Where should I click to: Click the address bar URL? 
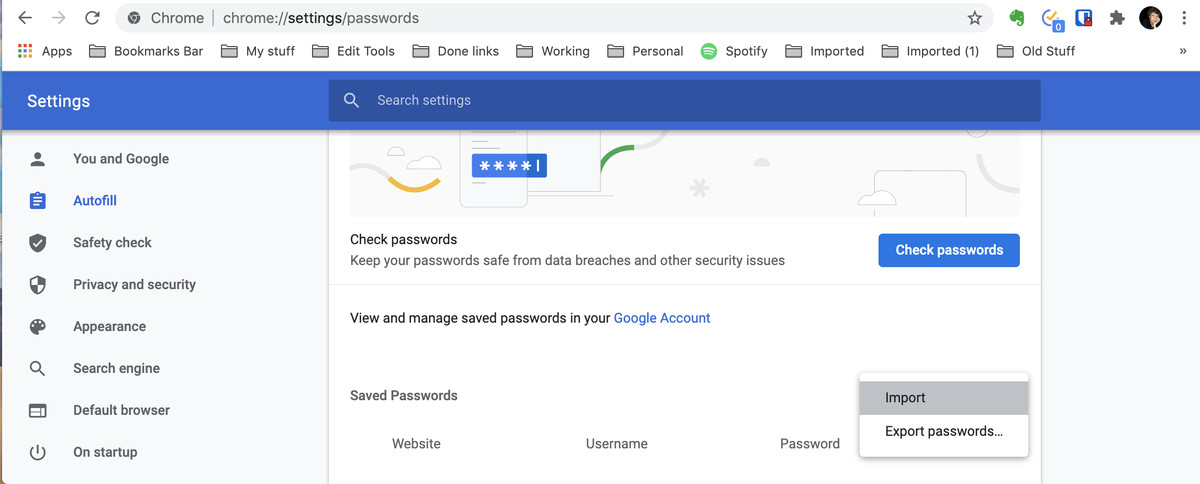[x=320, y=18]
